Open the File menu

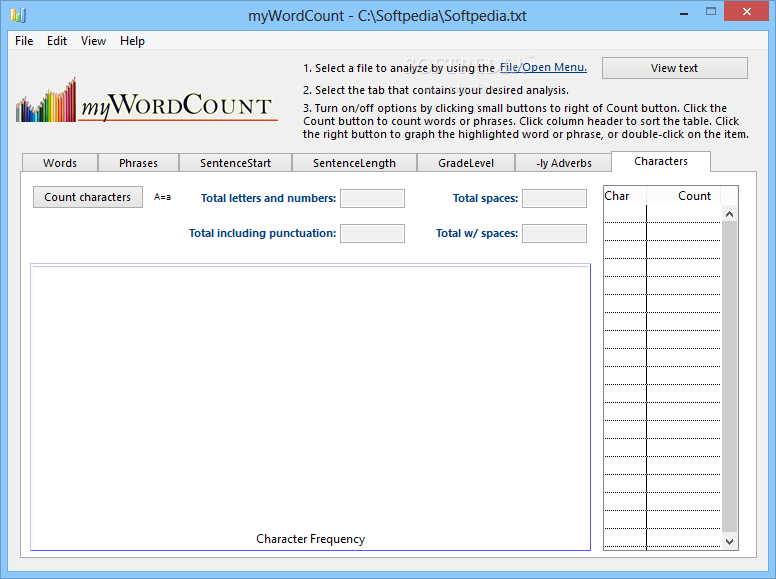(24, 41)
